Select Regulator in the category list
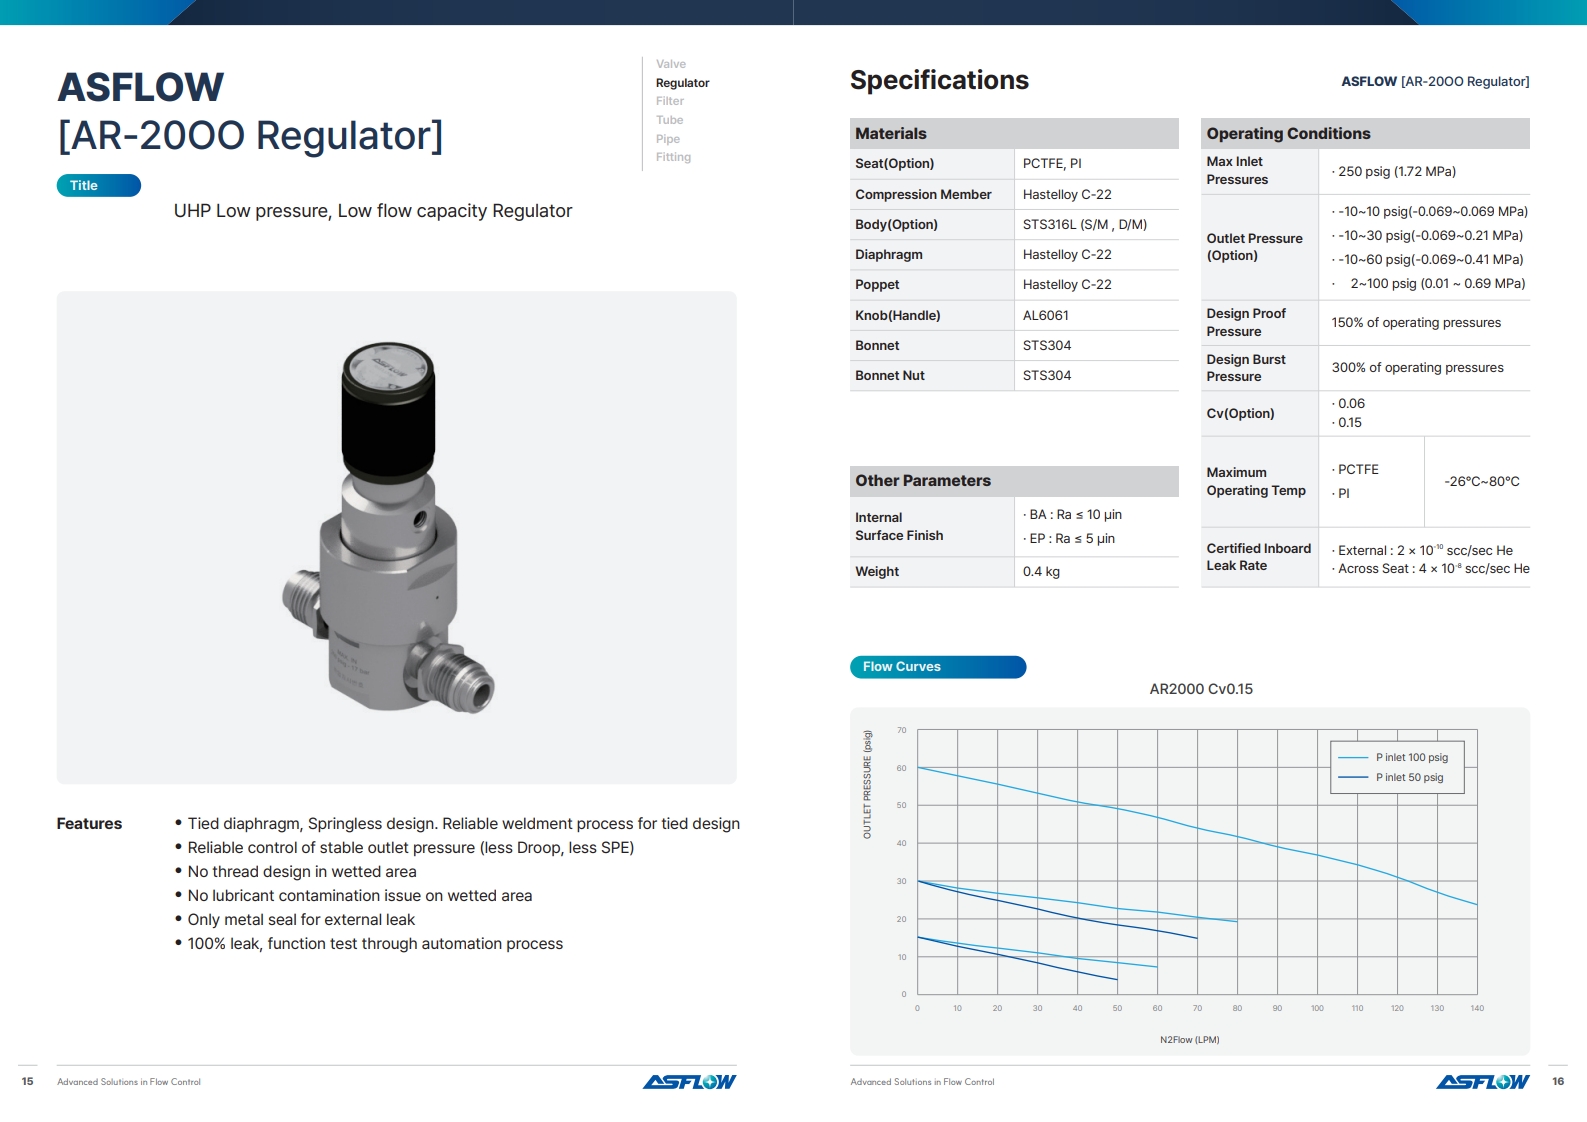Image resolution: width=1587 pixels, height=1122 pixels. coord(682,83)
